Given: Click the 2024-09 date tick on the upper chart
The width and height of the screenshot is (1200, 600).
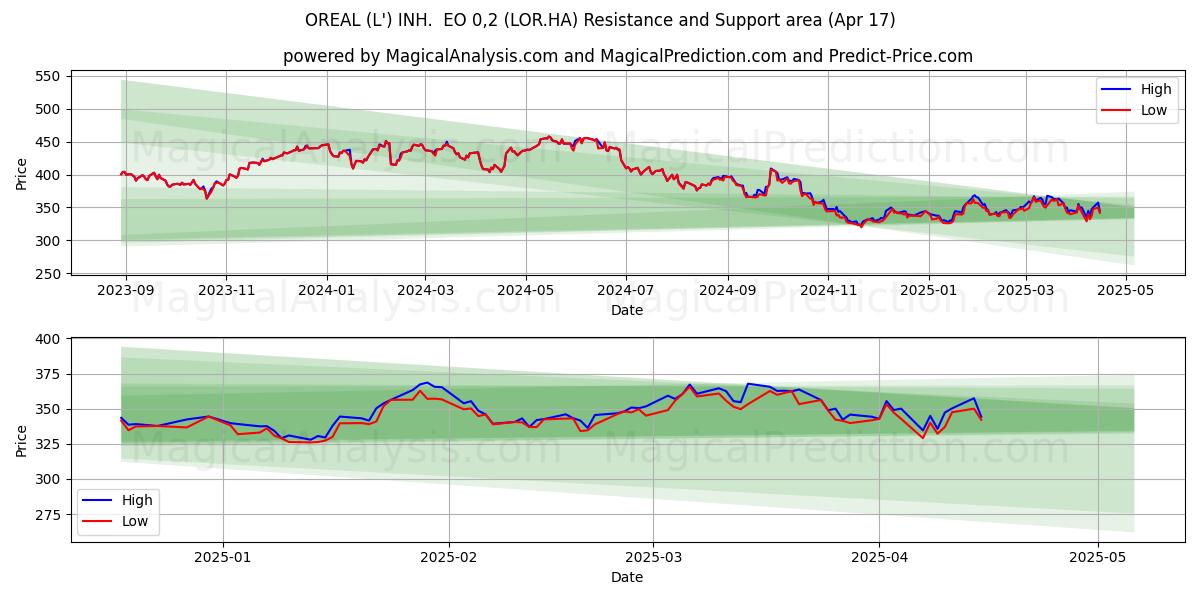Looking at the screenshot, I should pyautogui.click(x=728, y=292).
